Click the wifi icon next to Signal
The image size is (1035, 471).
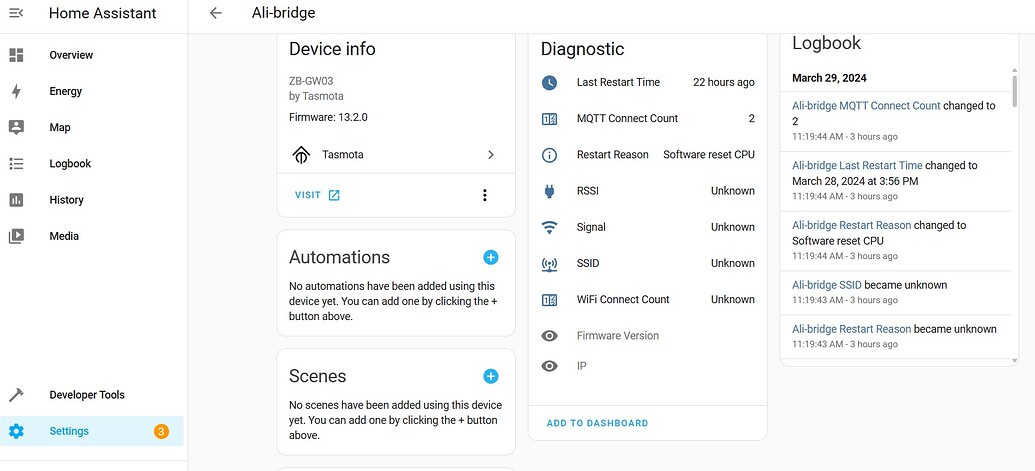click(549, 228)
